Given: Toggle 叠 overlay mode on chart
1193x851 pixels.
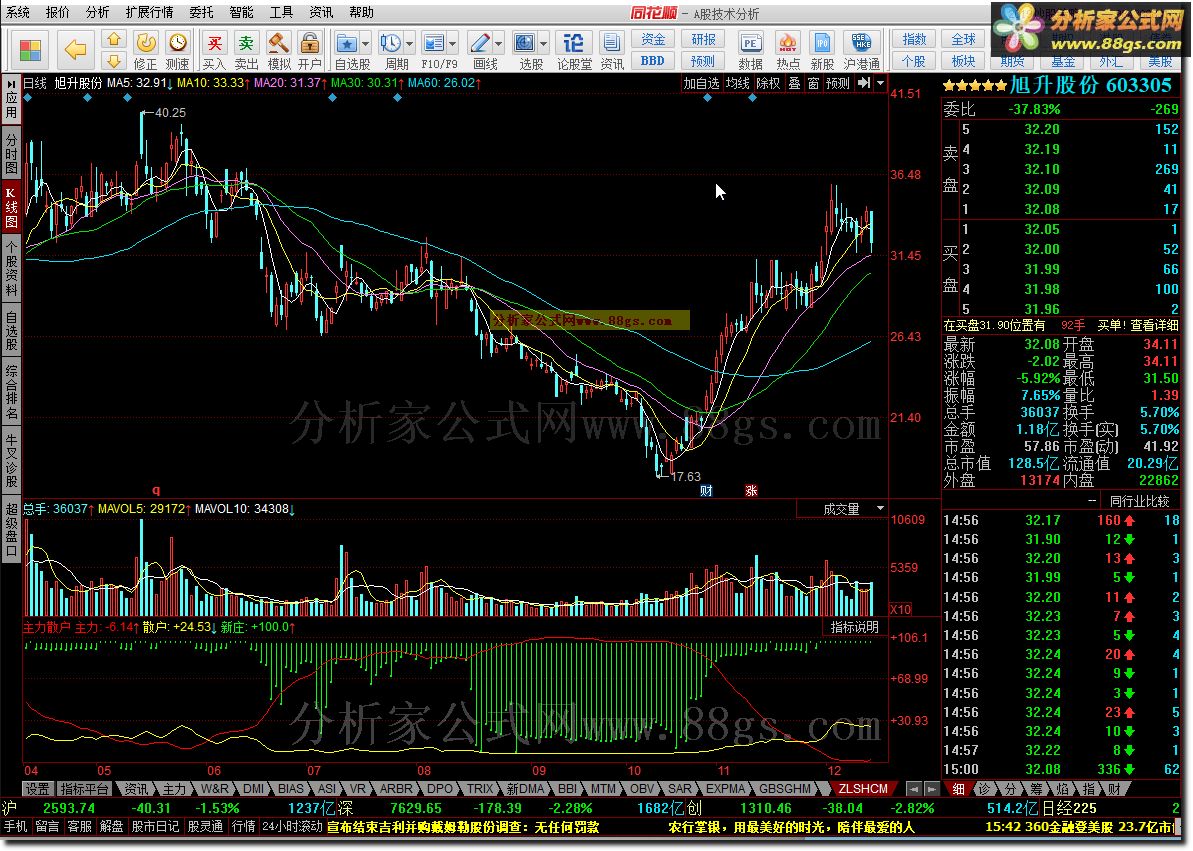Looking at the screenshot, I should click(794, 83).
